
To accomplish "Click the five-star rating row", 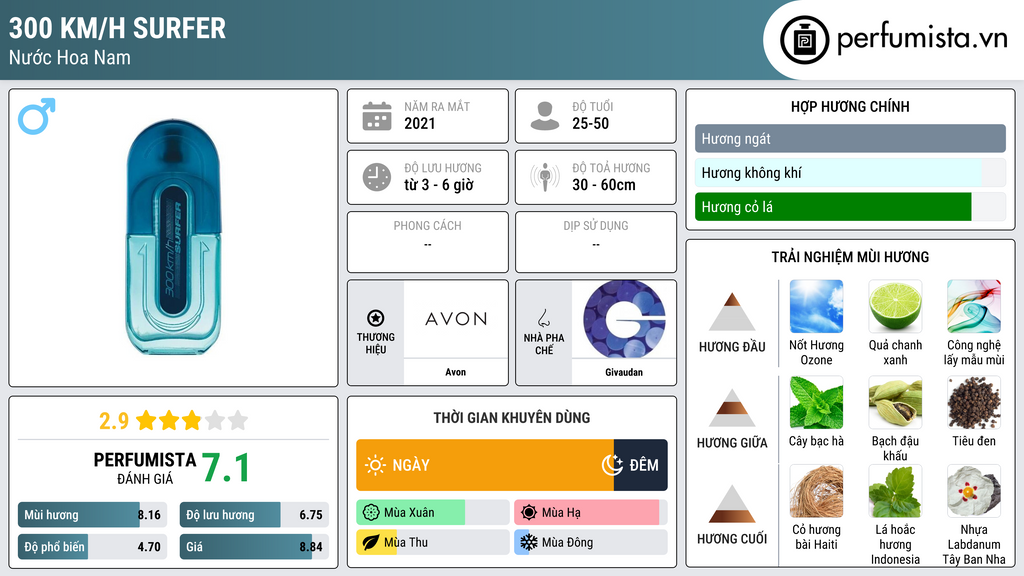I will coord(192,420).
